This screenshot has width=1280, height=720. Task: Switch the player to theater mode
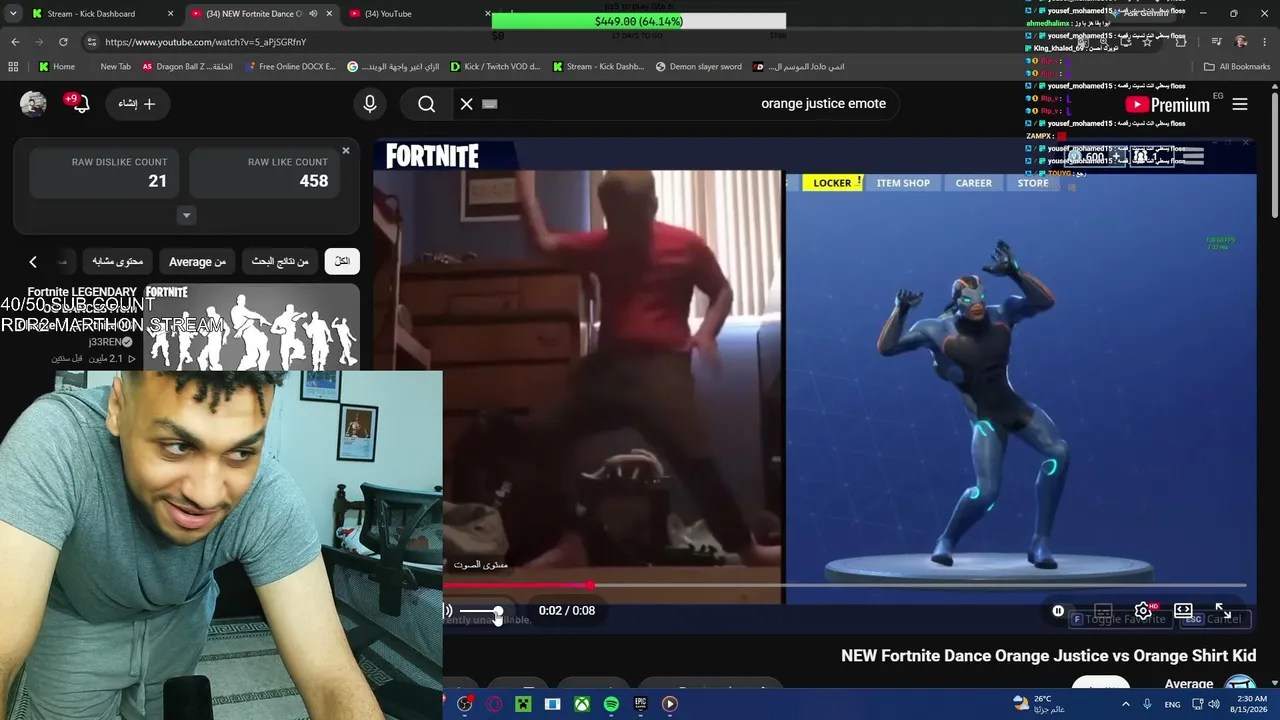[1183, 610]
